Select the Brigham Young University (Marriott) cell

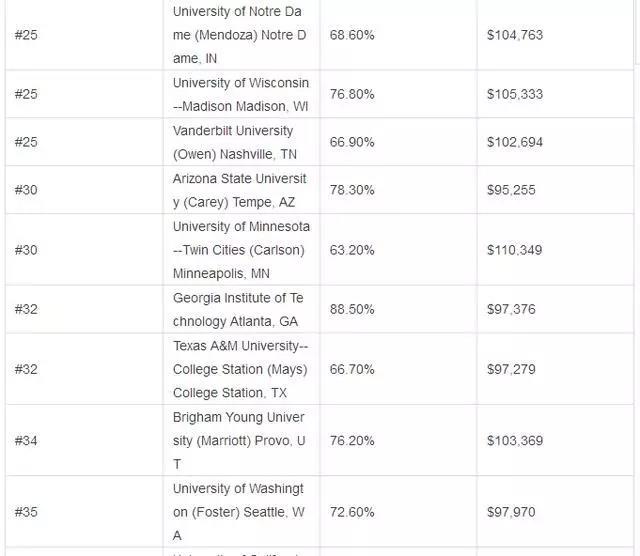pyautogui.click(x=239, y=440)
